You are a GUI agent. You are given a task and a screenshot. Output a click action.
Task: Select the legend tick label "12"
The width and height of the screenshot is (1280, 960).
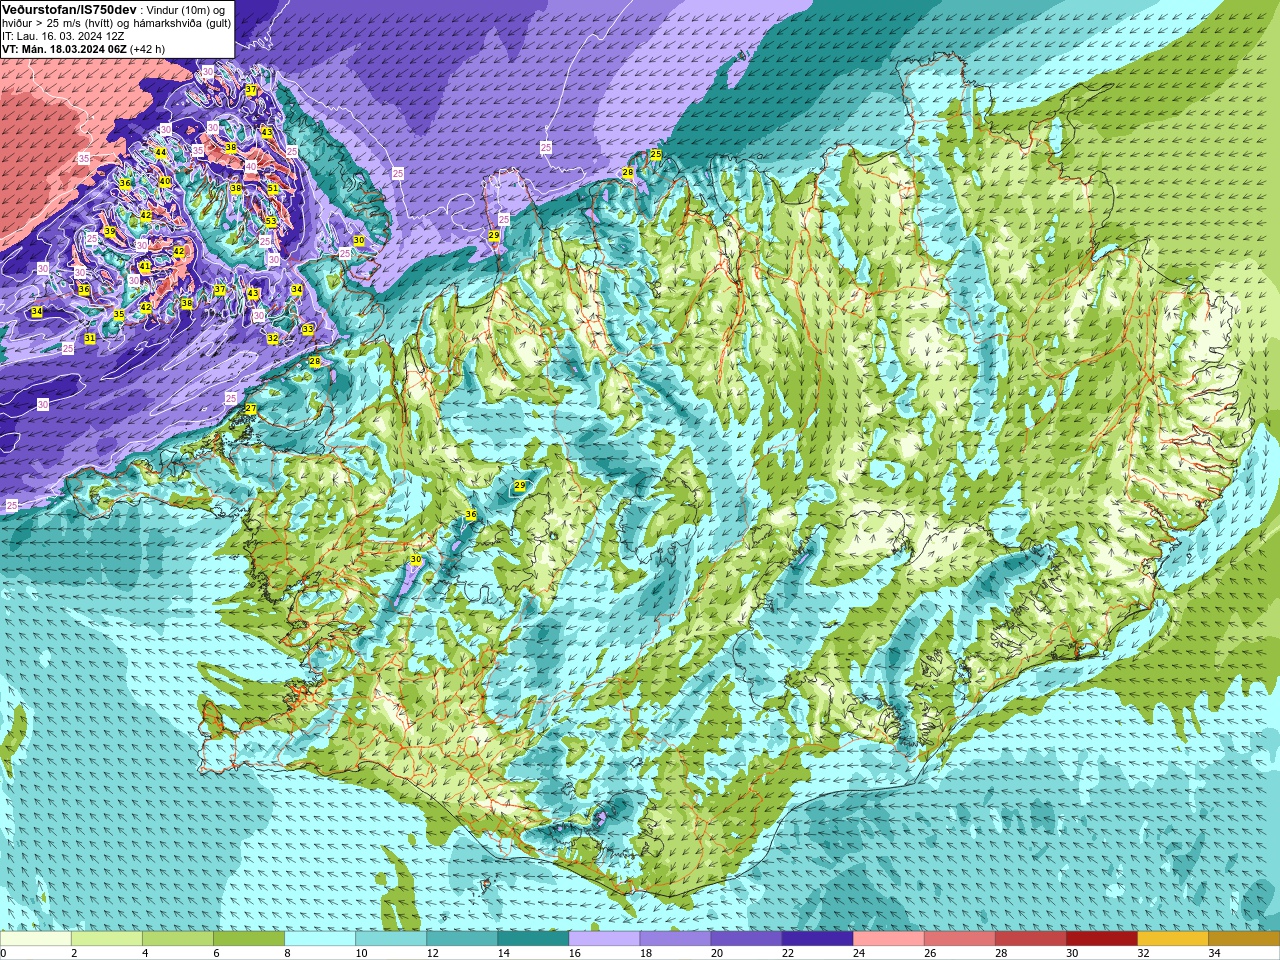(x=433, y=953)
